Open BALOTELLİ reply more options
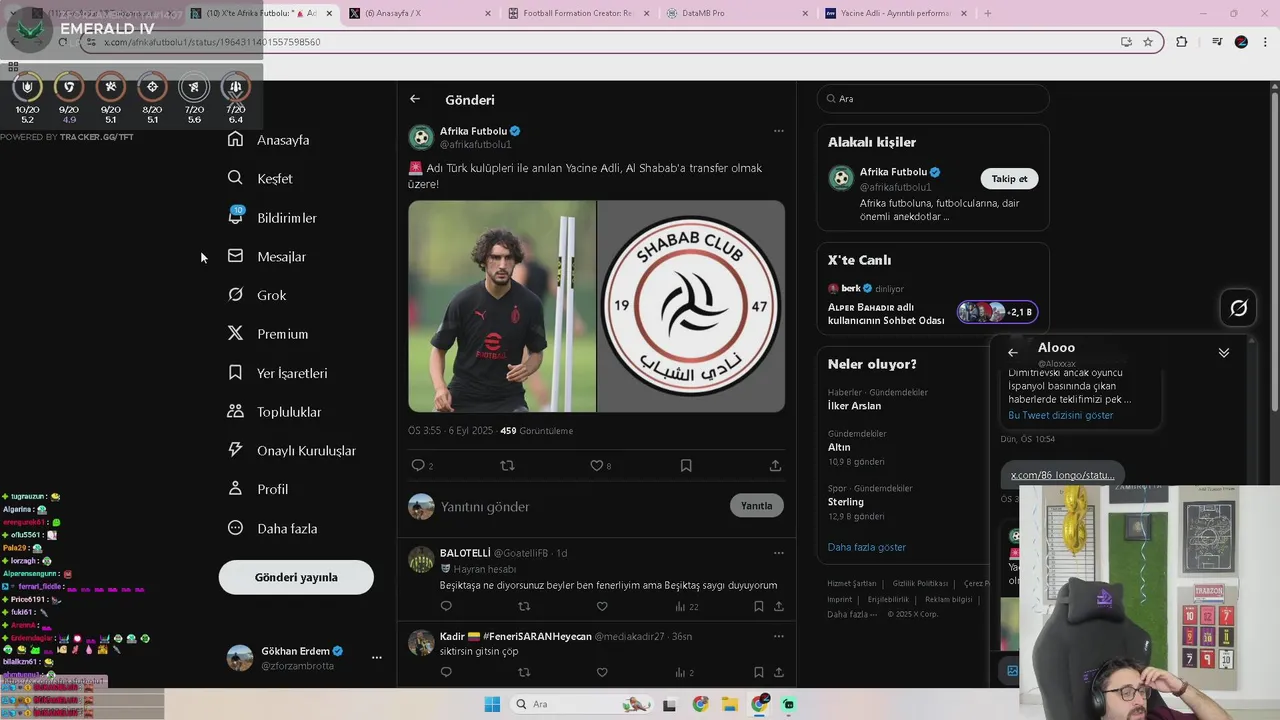1280x720 pixels. pos(778,553)
